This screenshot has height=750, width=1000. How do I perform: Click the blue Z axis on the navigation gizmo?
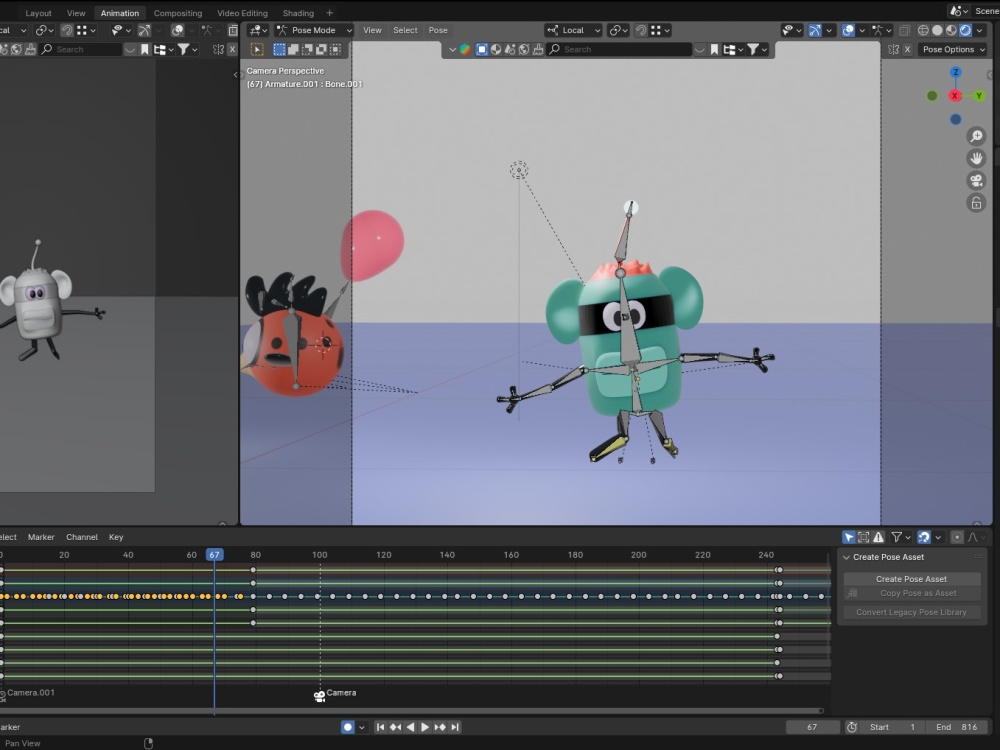(955, 72)
